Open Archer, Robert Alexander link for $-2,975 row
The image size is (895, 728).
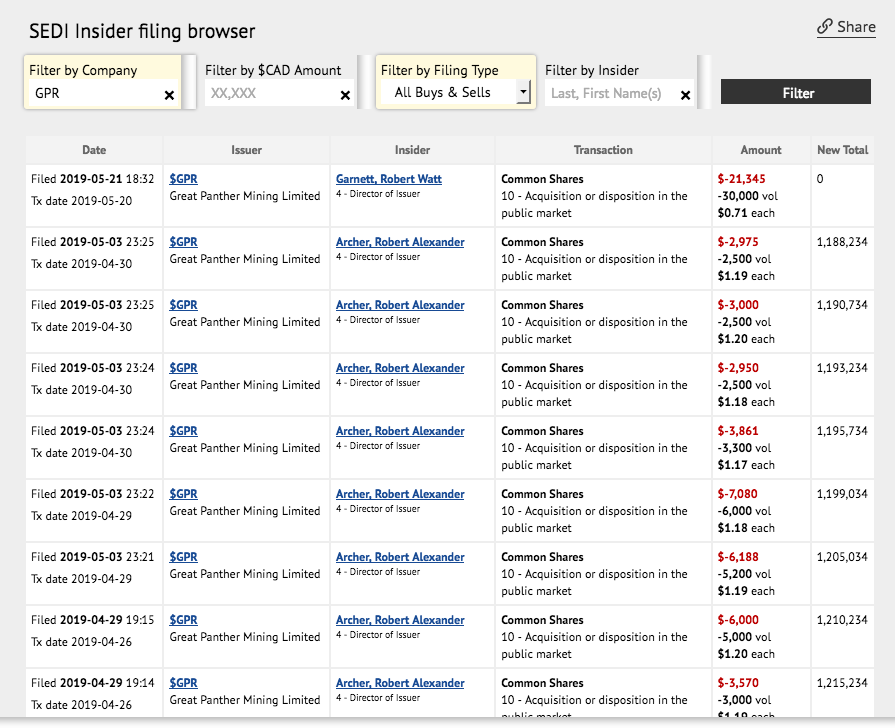[400, 242]
